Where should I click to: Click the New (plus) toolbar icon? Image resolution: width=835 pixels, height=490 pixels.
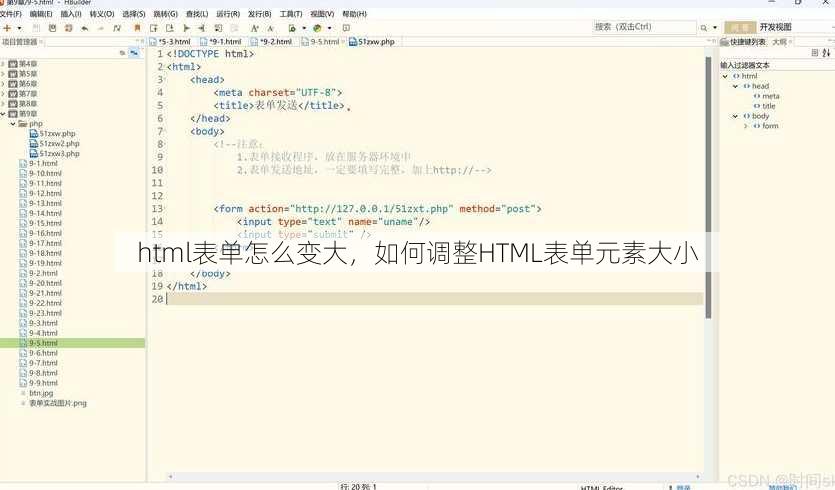click(x=7, y=28)
